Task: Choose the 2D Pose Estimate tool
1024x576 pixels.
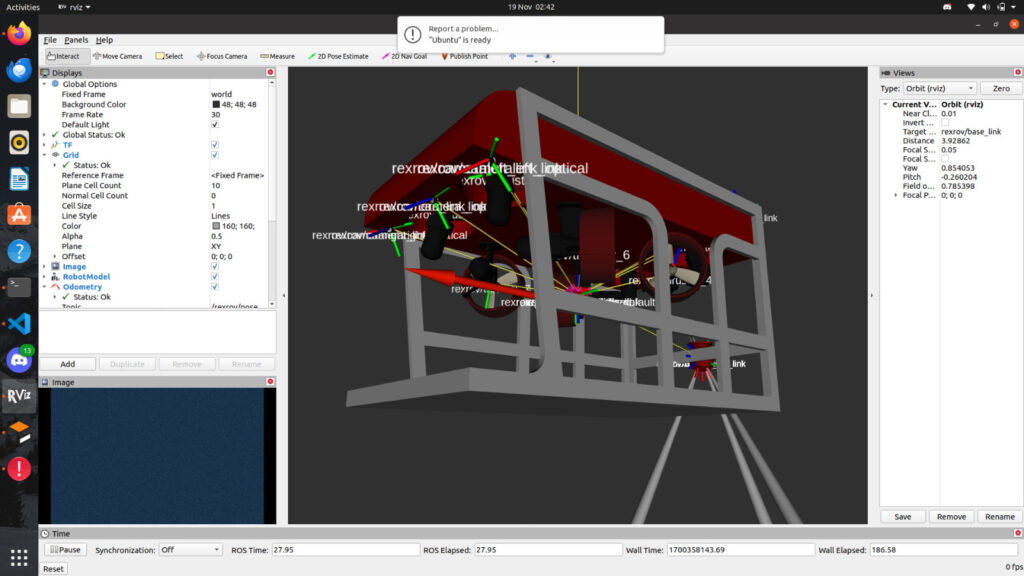Action: 338,56
